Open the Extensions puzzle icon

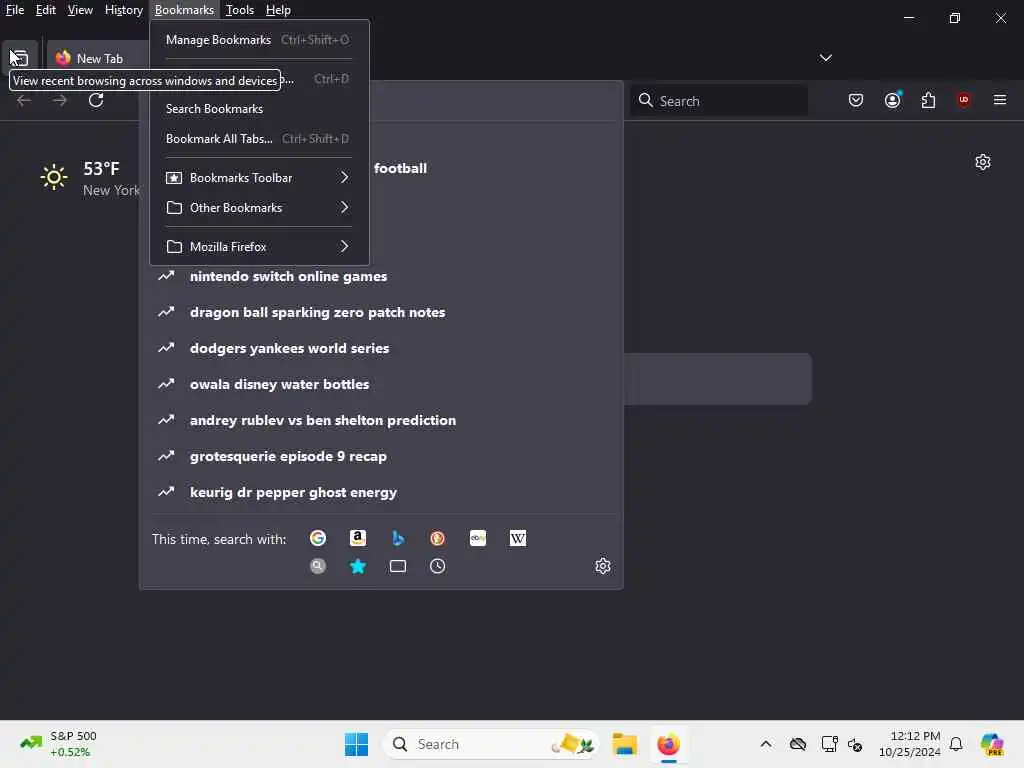[928, 100]
